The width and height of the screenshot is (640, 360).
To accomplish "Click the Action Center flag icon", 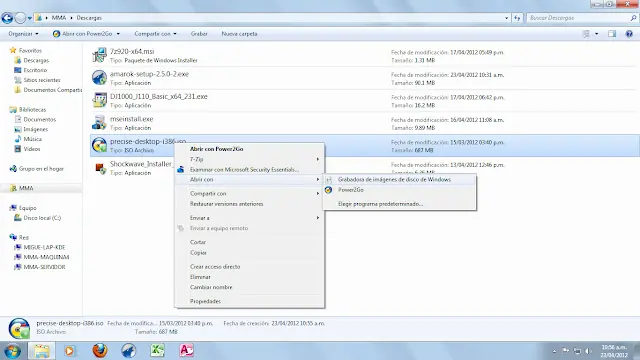I will (x=566, y=351).
